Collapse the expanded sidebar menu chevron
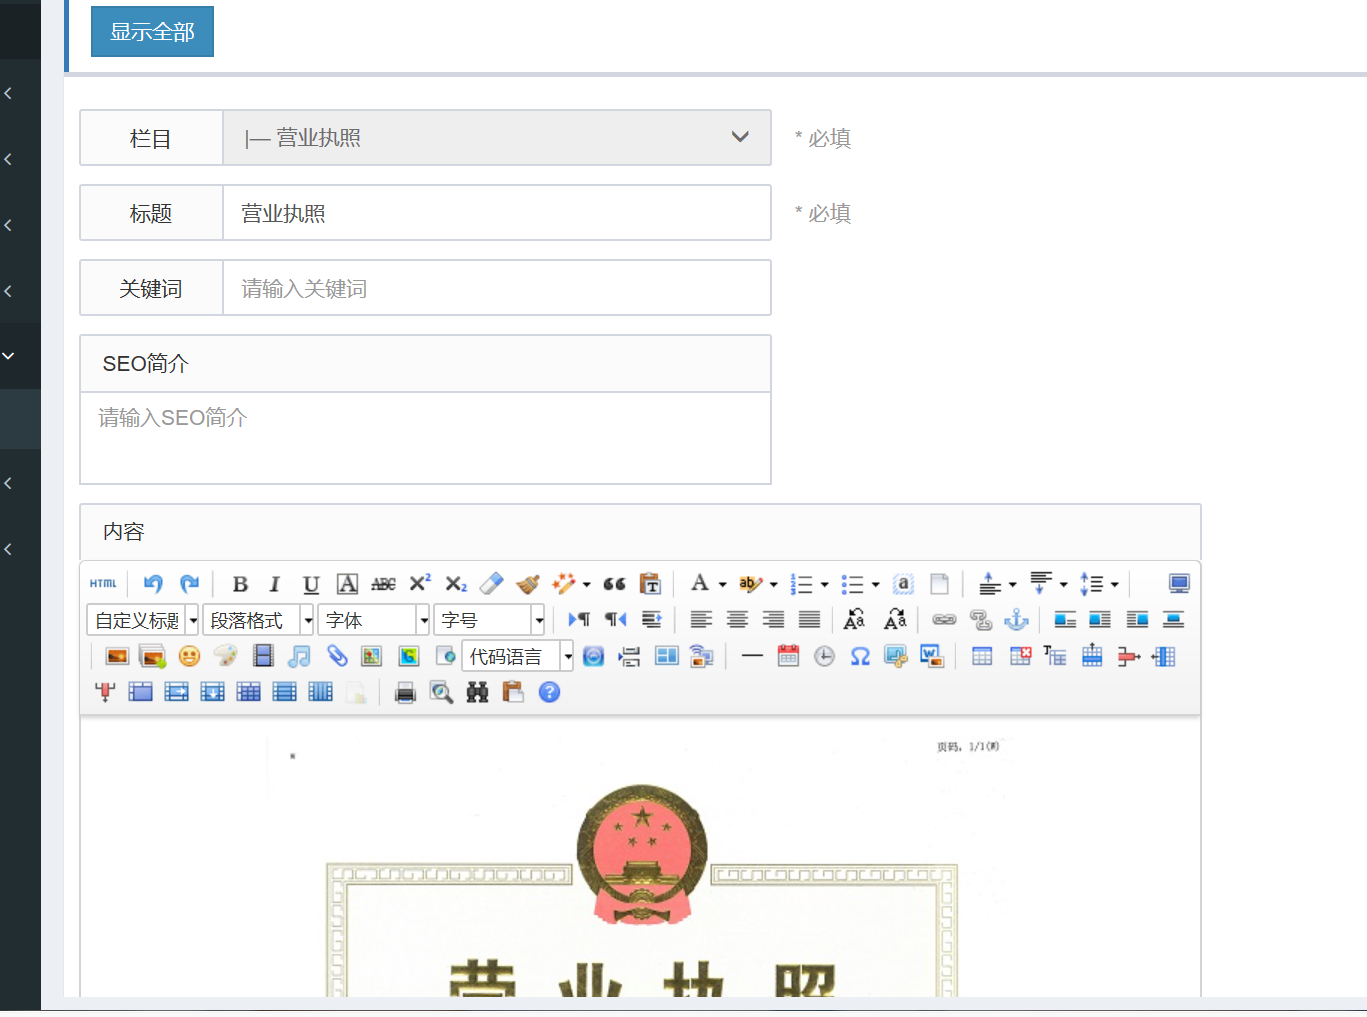The image size is (1367, 1017). [x=9, y=355]
